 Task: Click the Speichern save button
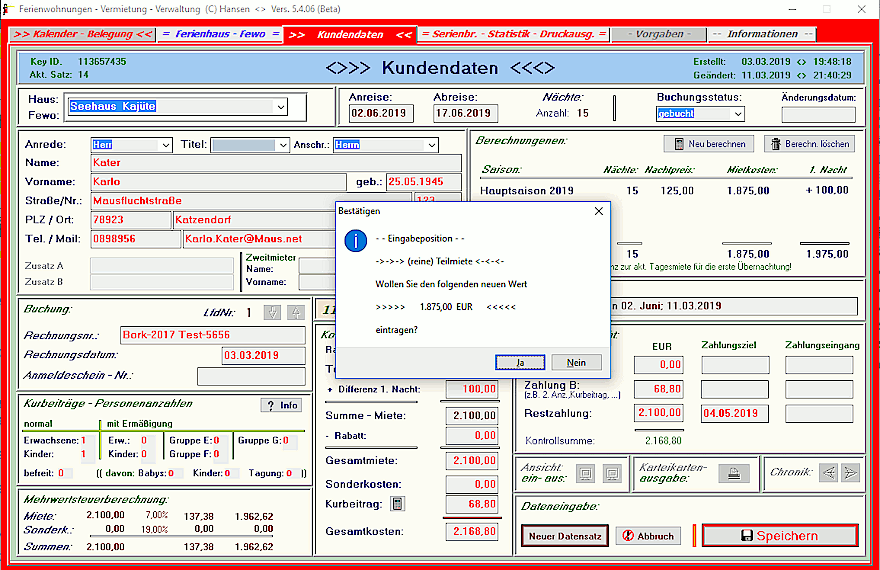(779, 535)
